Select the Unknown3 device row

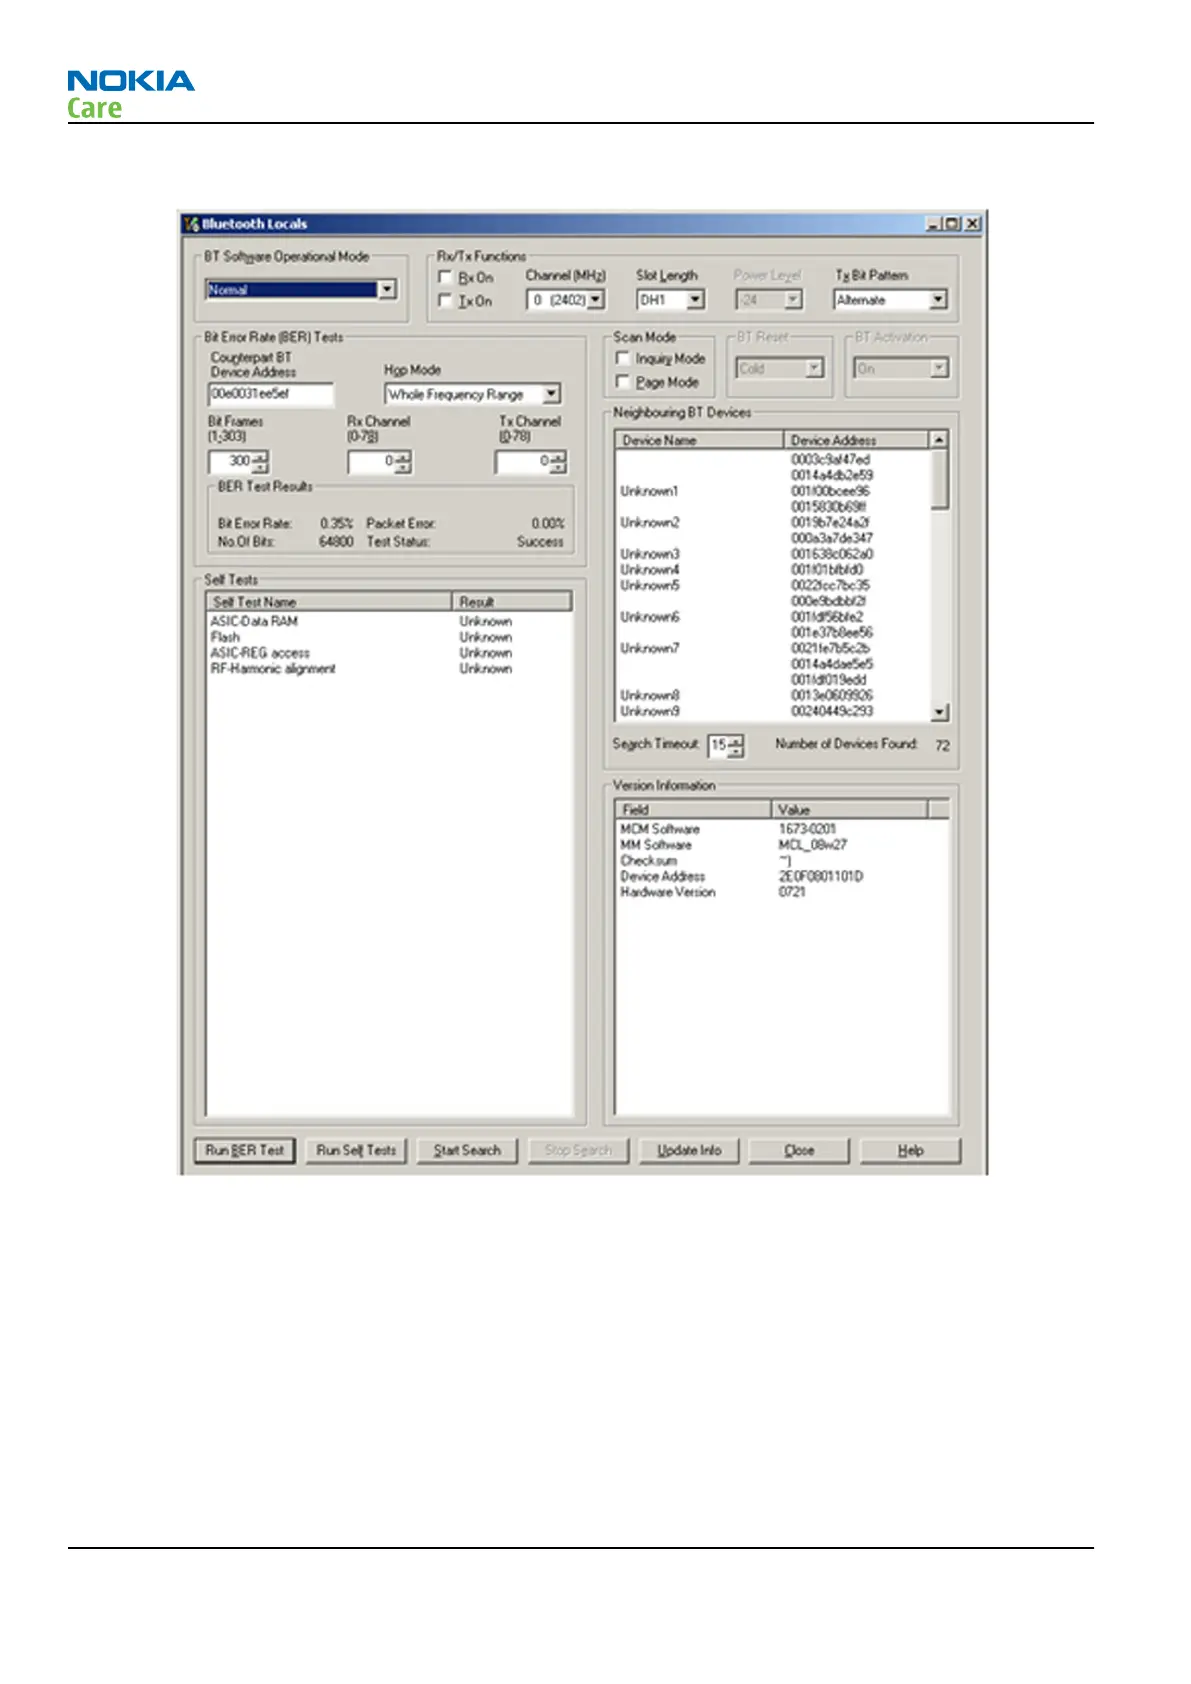773,554
